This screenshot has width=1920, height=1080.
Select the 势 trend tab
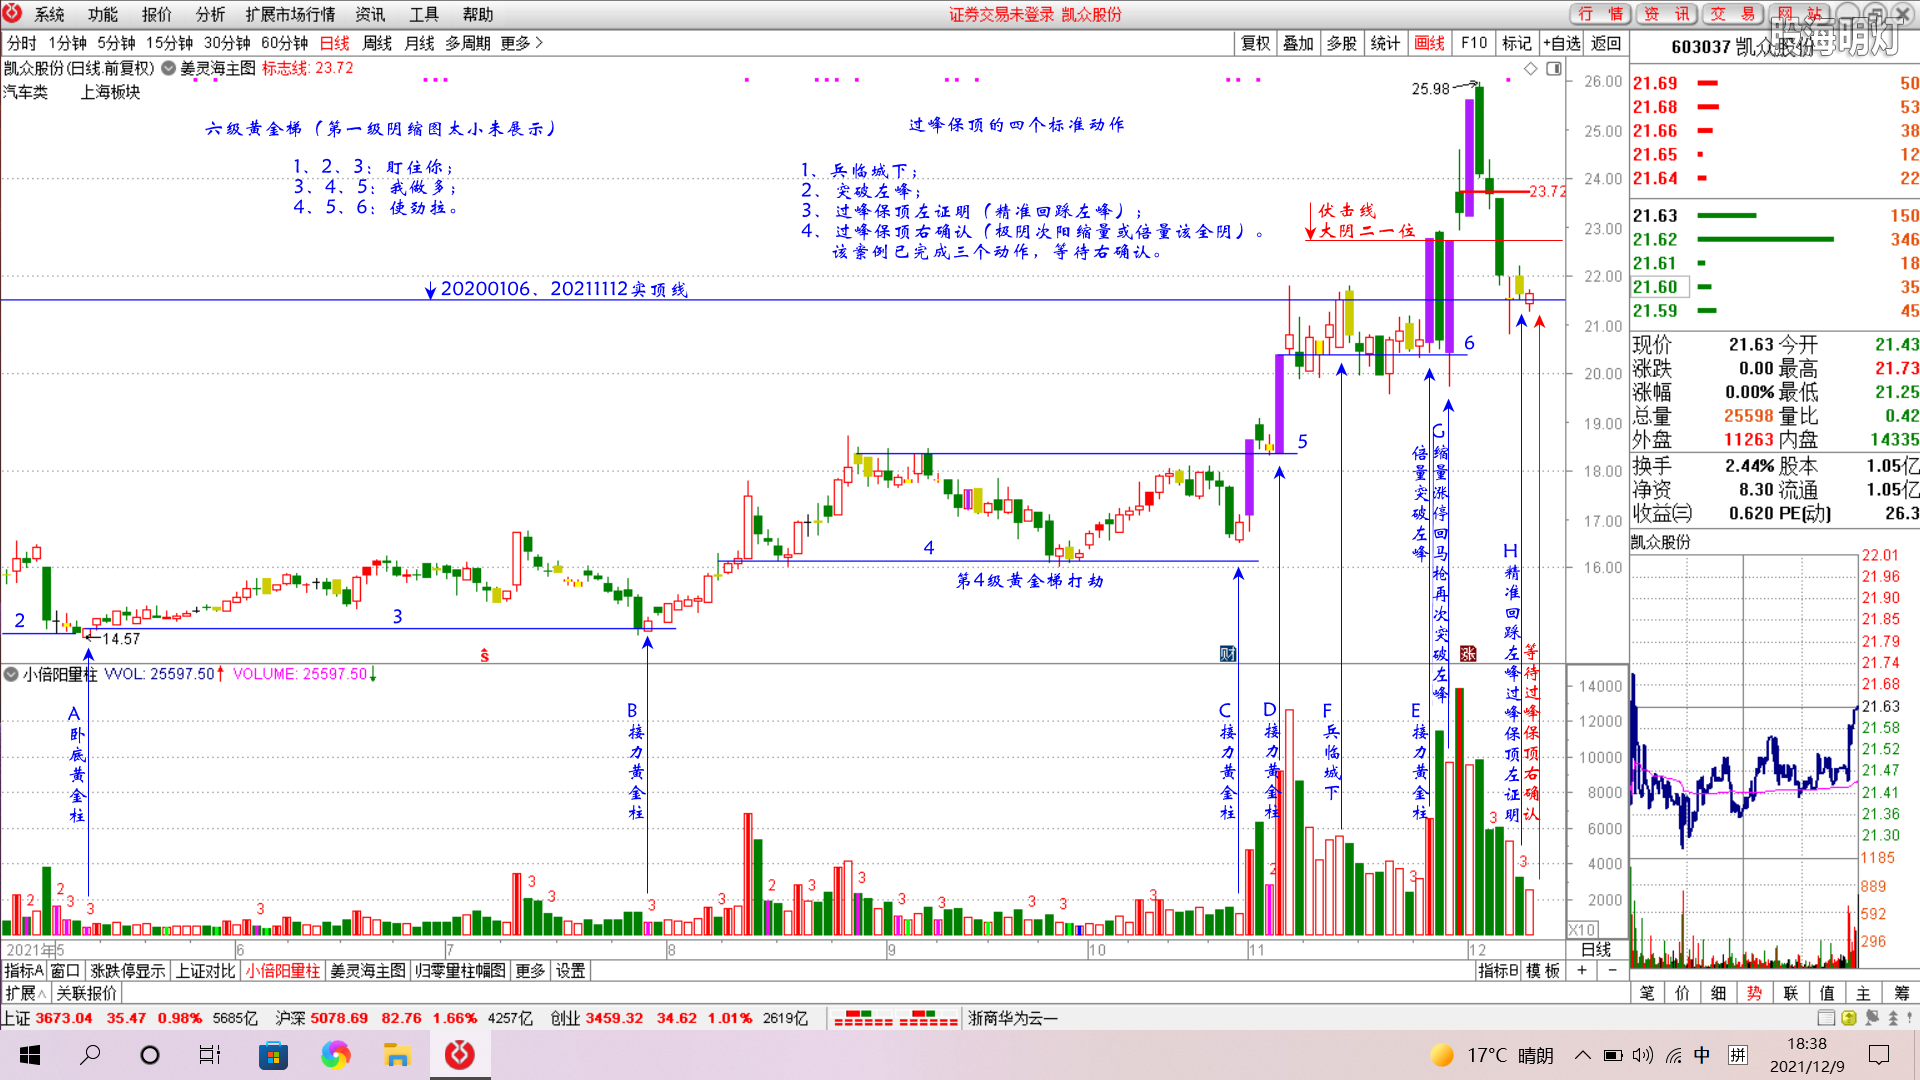tap(1755, 993)
